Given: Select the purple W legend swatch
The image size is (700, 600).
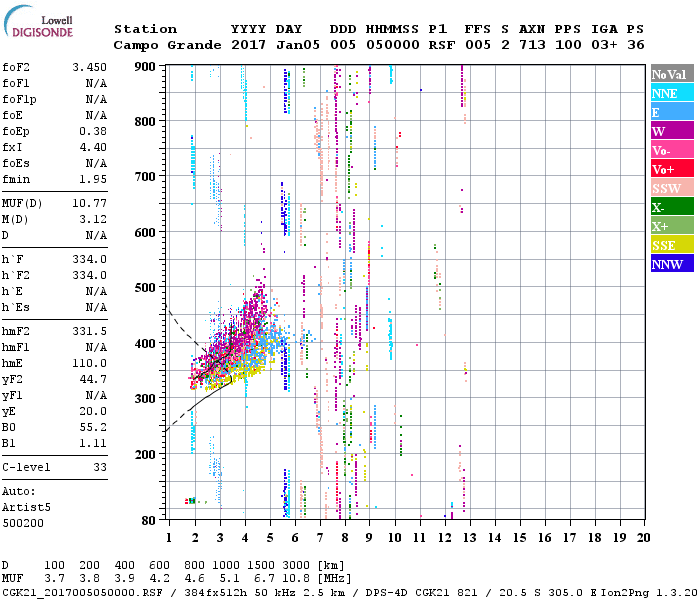Looking at the screenshot, I should coord(672,131).
